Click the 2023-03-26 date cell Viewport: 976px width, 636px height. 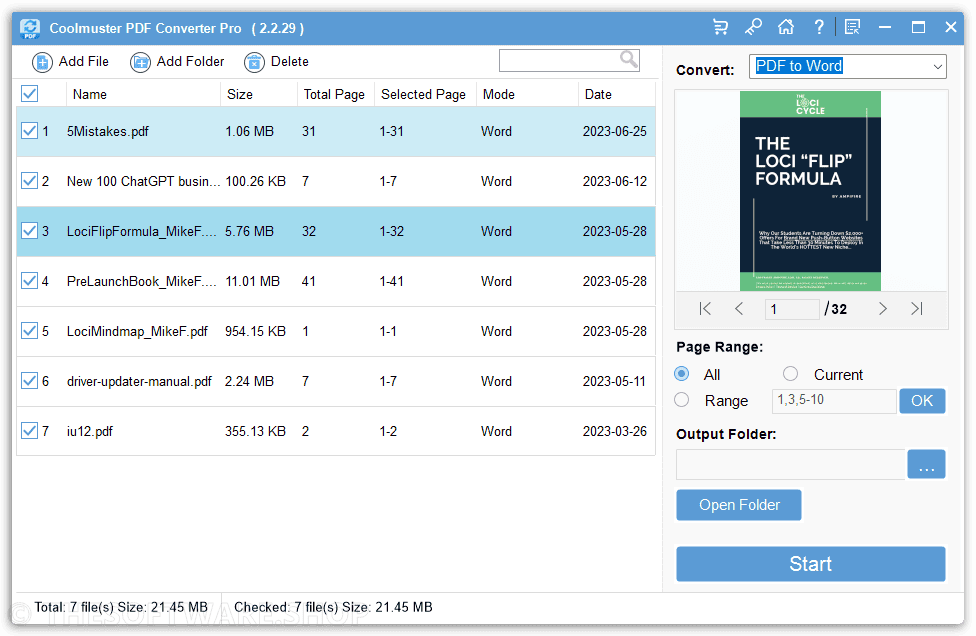coord(614,431)
